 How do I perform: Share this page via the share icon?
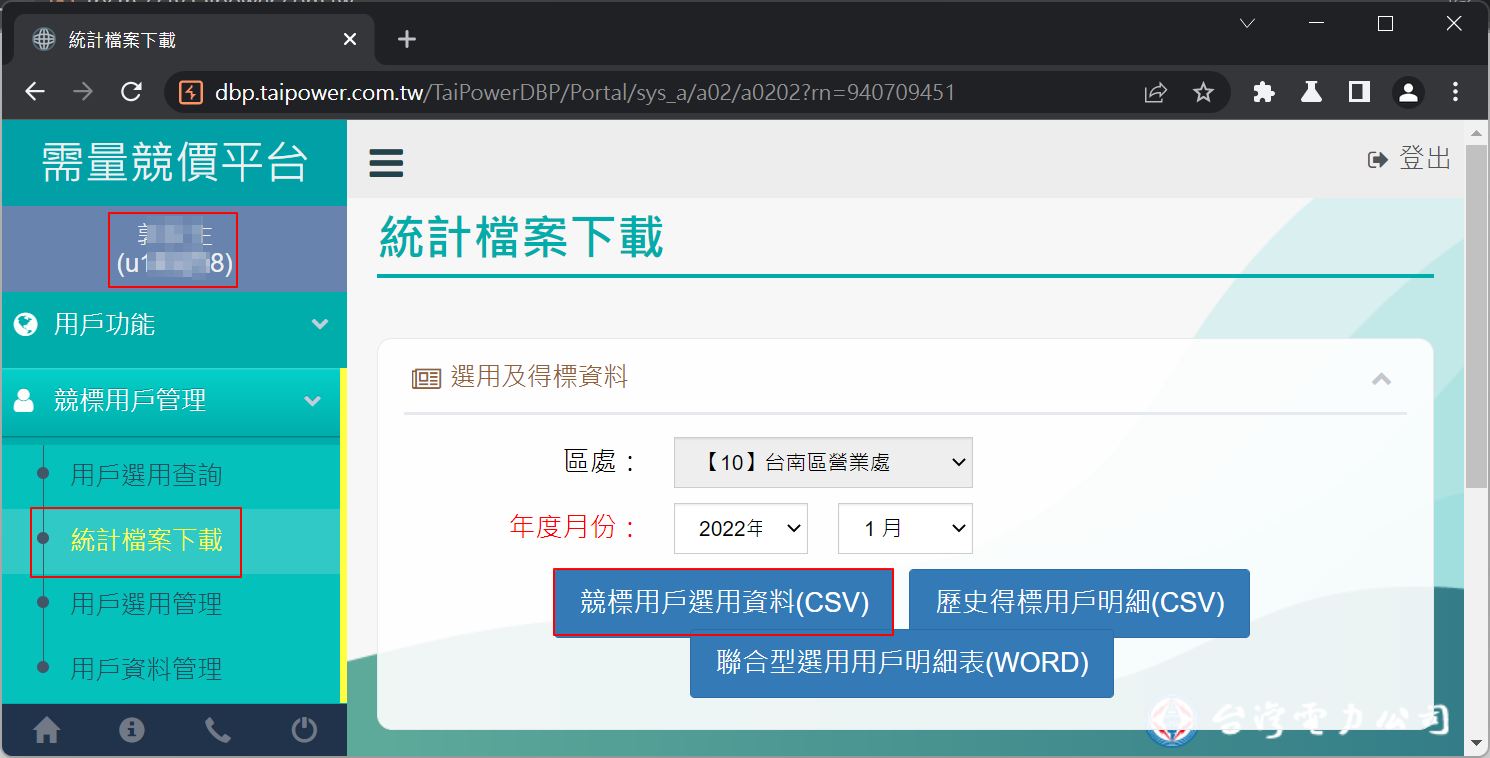(x=1155, y=93)
